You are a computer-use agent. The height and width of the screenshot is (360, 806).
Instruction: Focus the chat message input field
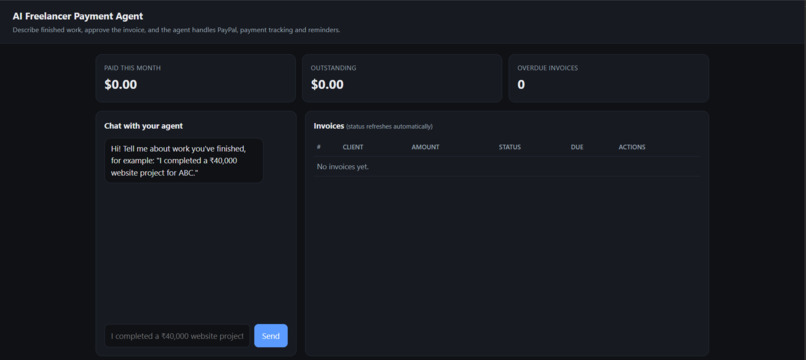coord(177,336)
